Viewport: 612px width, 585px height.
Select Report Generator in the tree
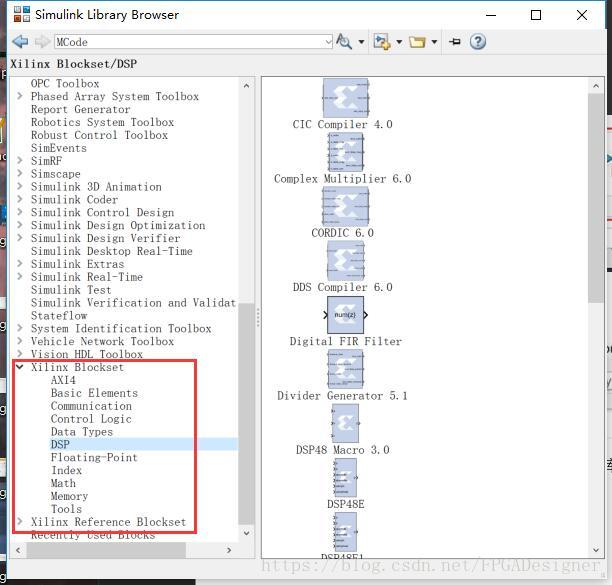pos(80,109)
